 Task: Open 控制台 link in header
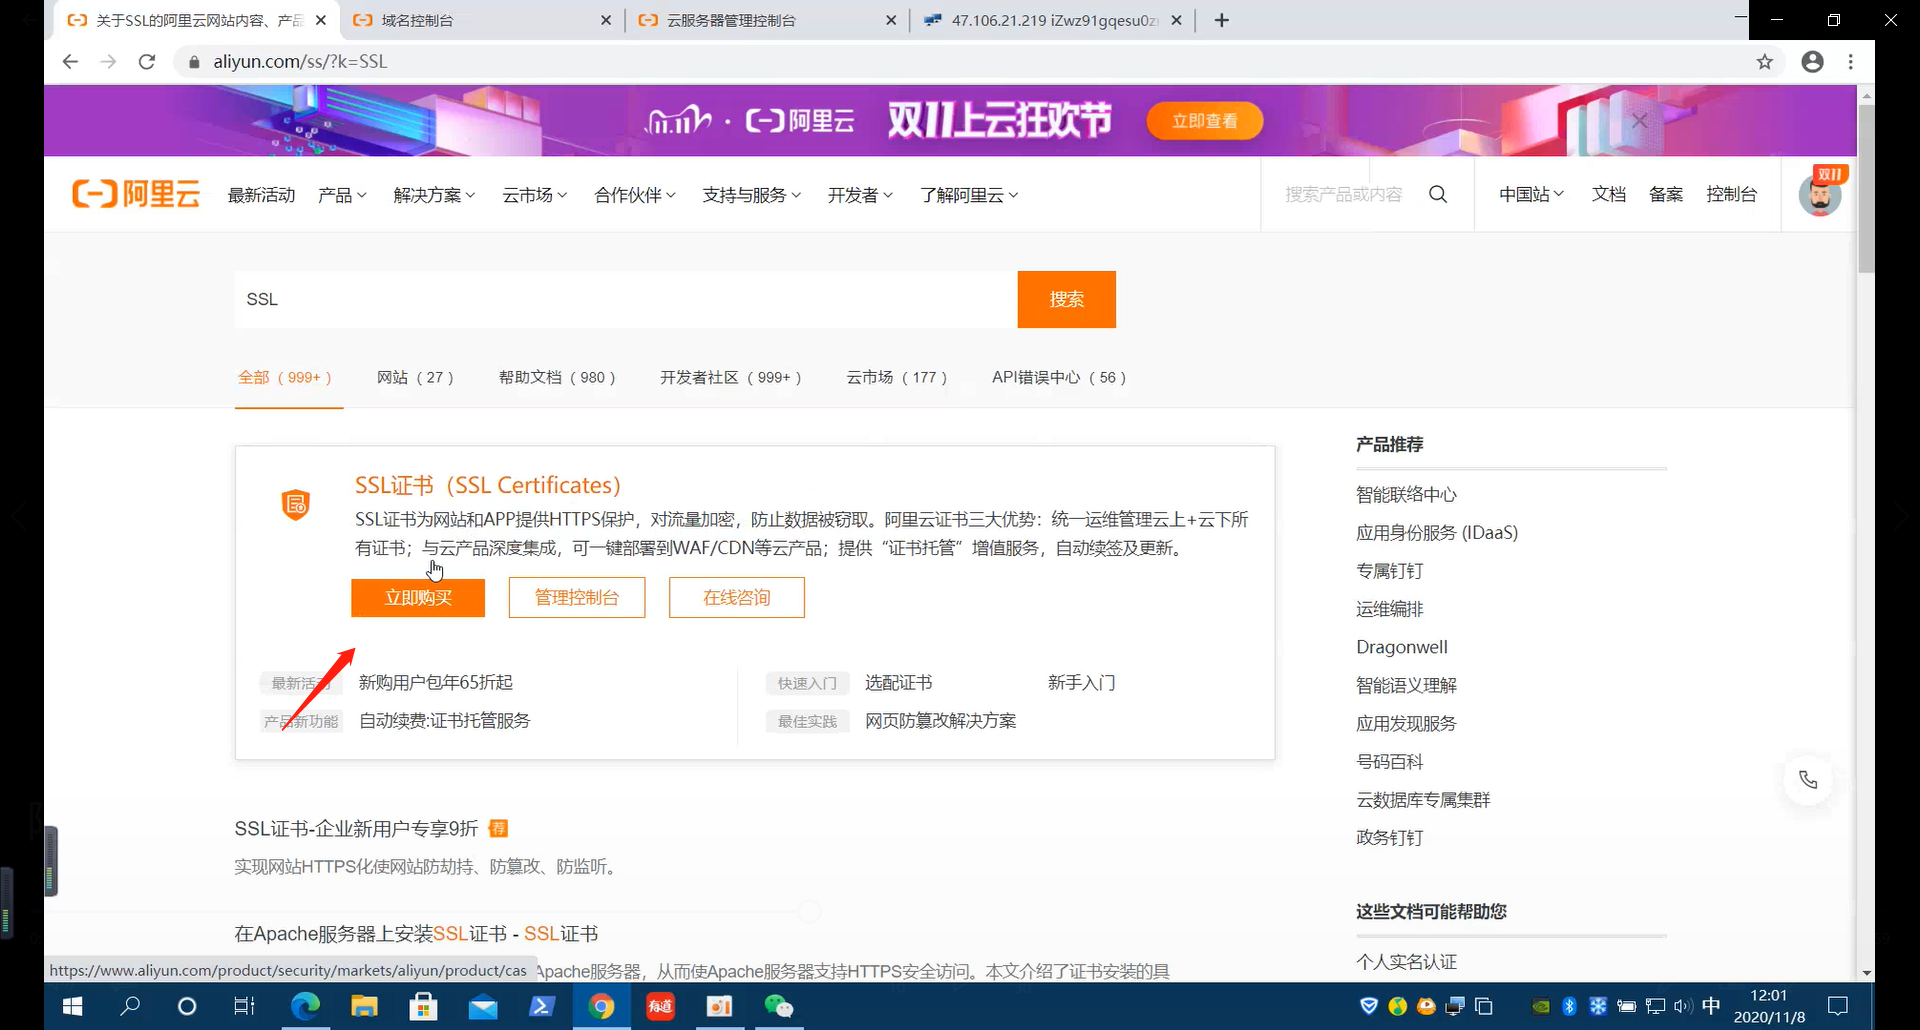tap(1731, 194)
